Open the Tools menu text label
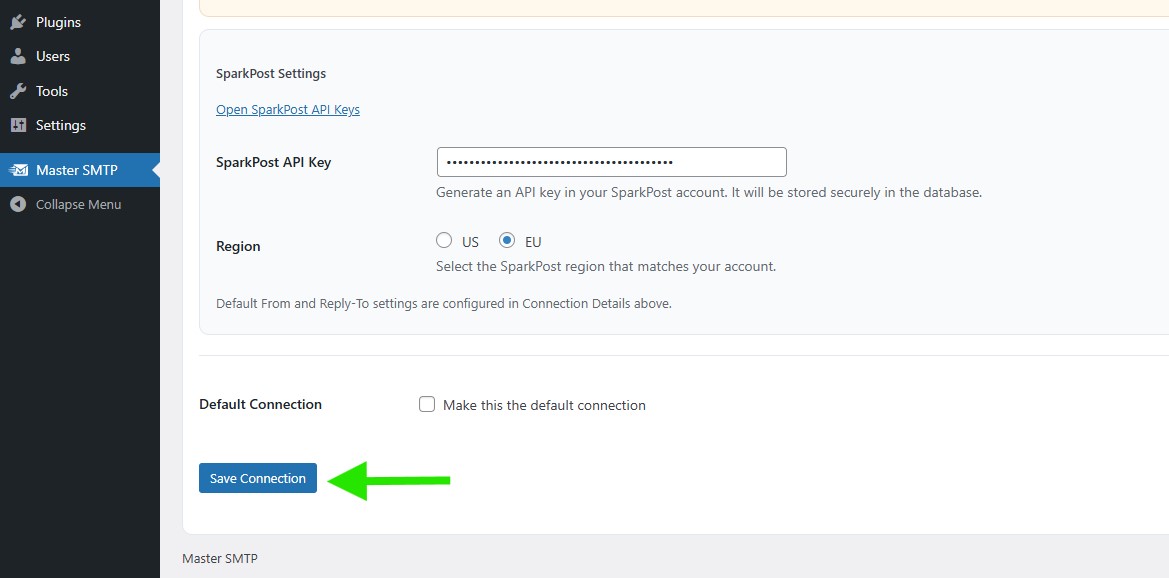Image resolution: width=1169 pixels, height=578 pixels. 52,91
